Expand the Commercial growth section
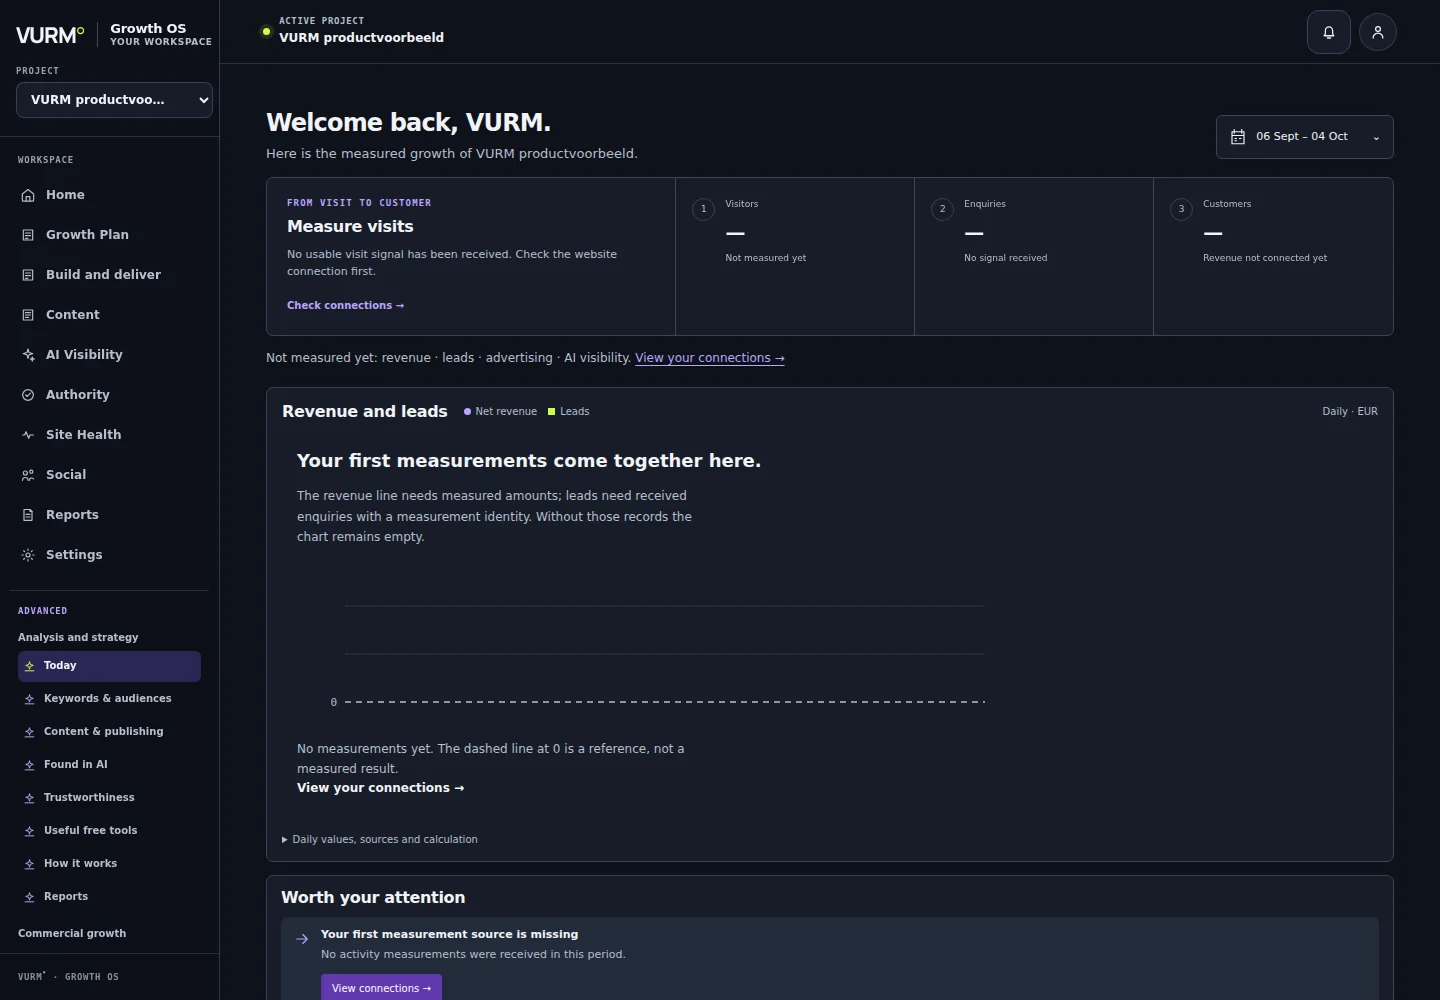The image size is (1440, 1000). click(x=72, y=934)
